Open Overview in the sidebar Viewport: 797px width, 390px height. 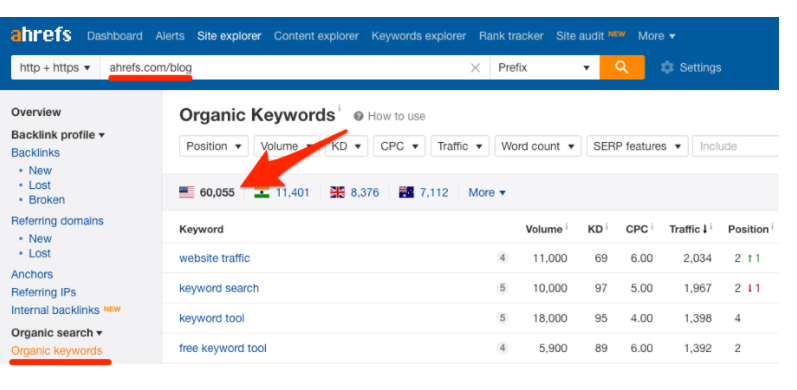pyautogui.click(x=36, y=112)
